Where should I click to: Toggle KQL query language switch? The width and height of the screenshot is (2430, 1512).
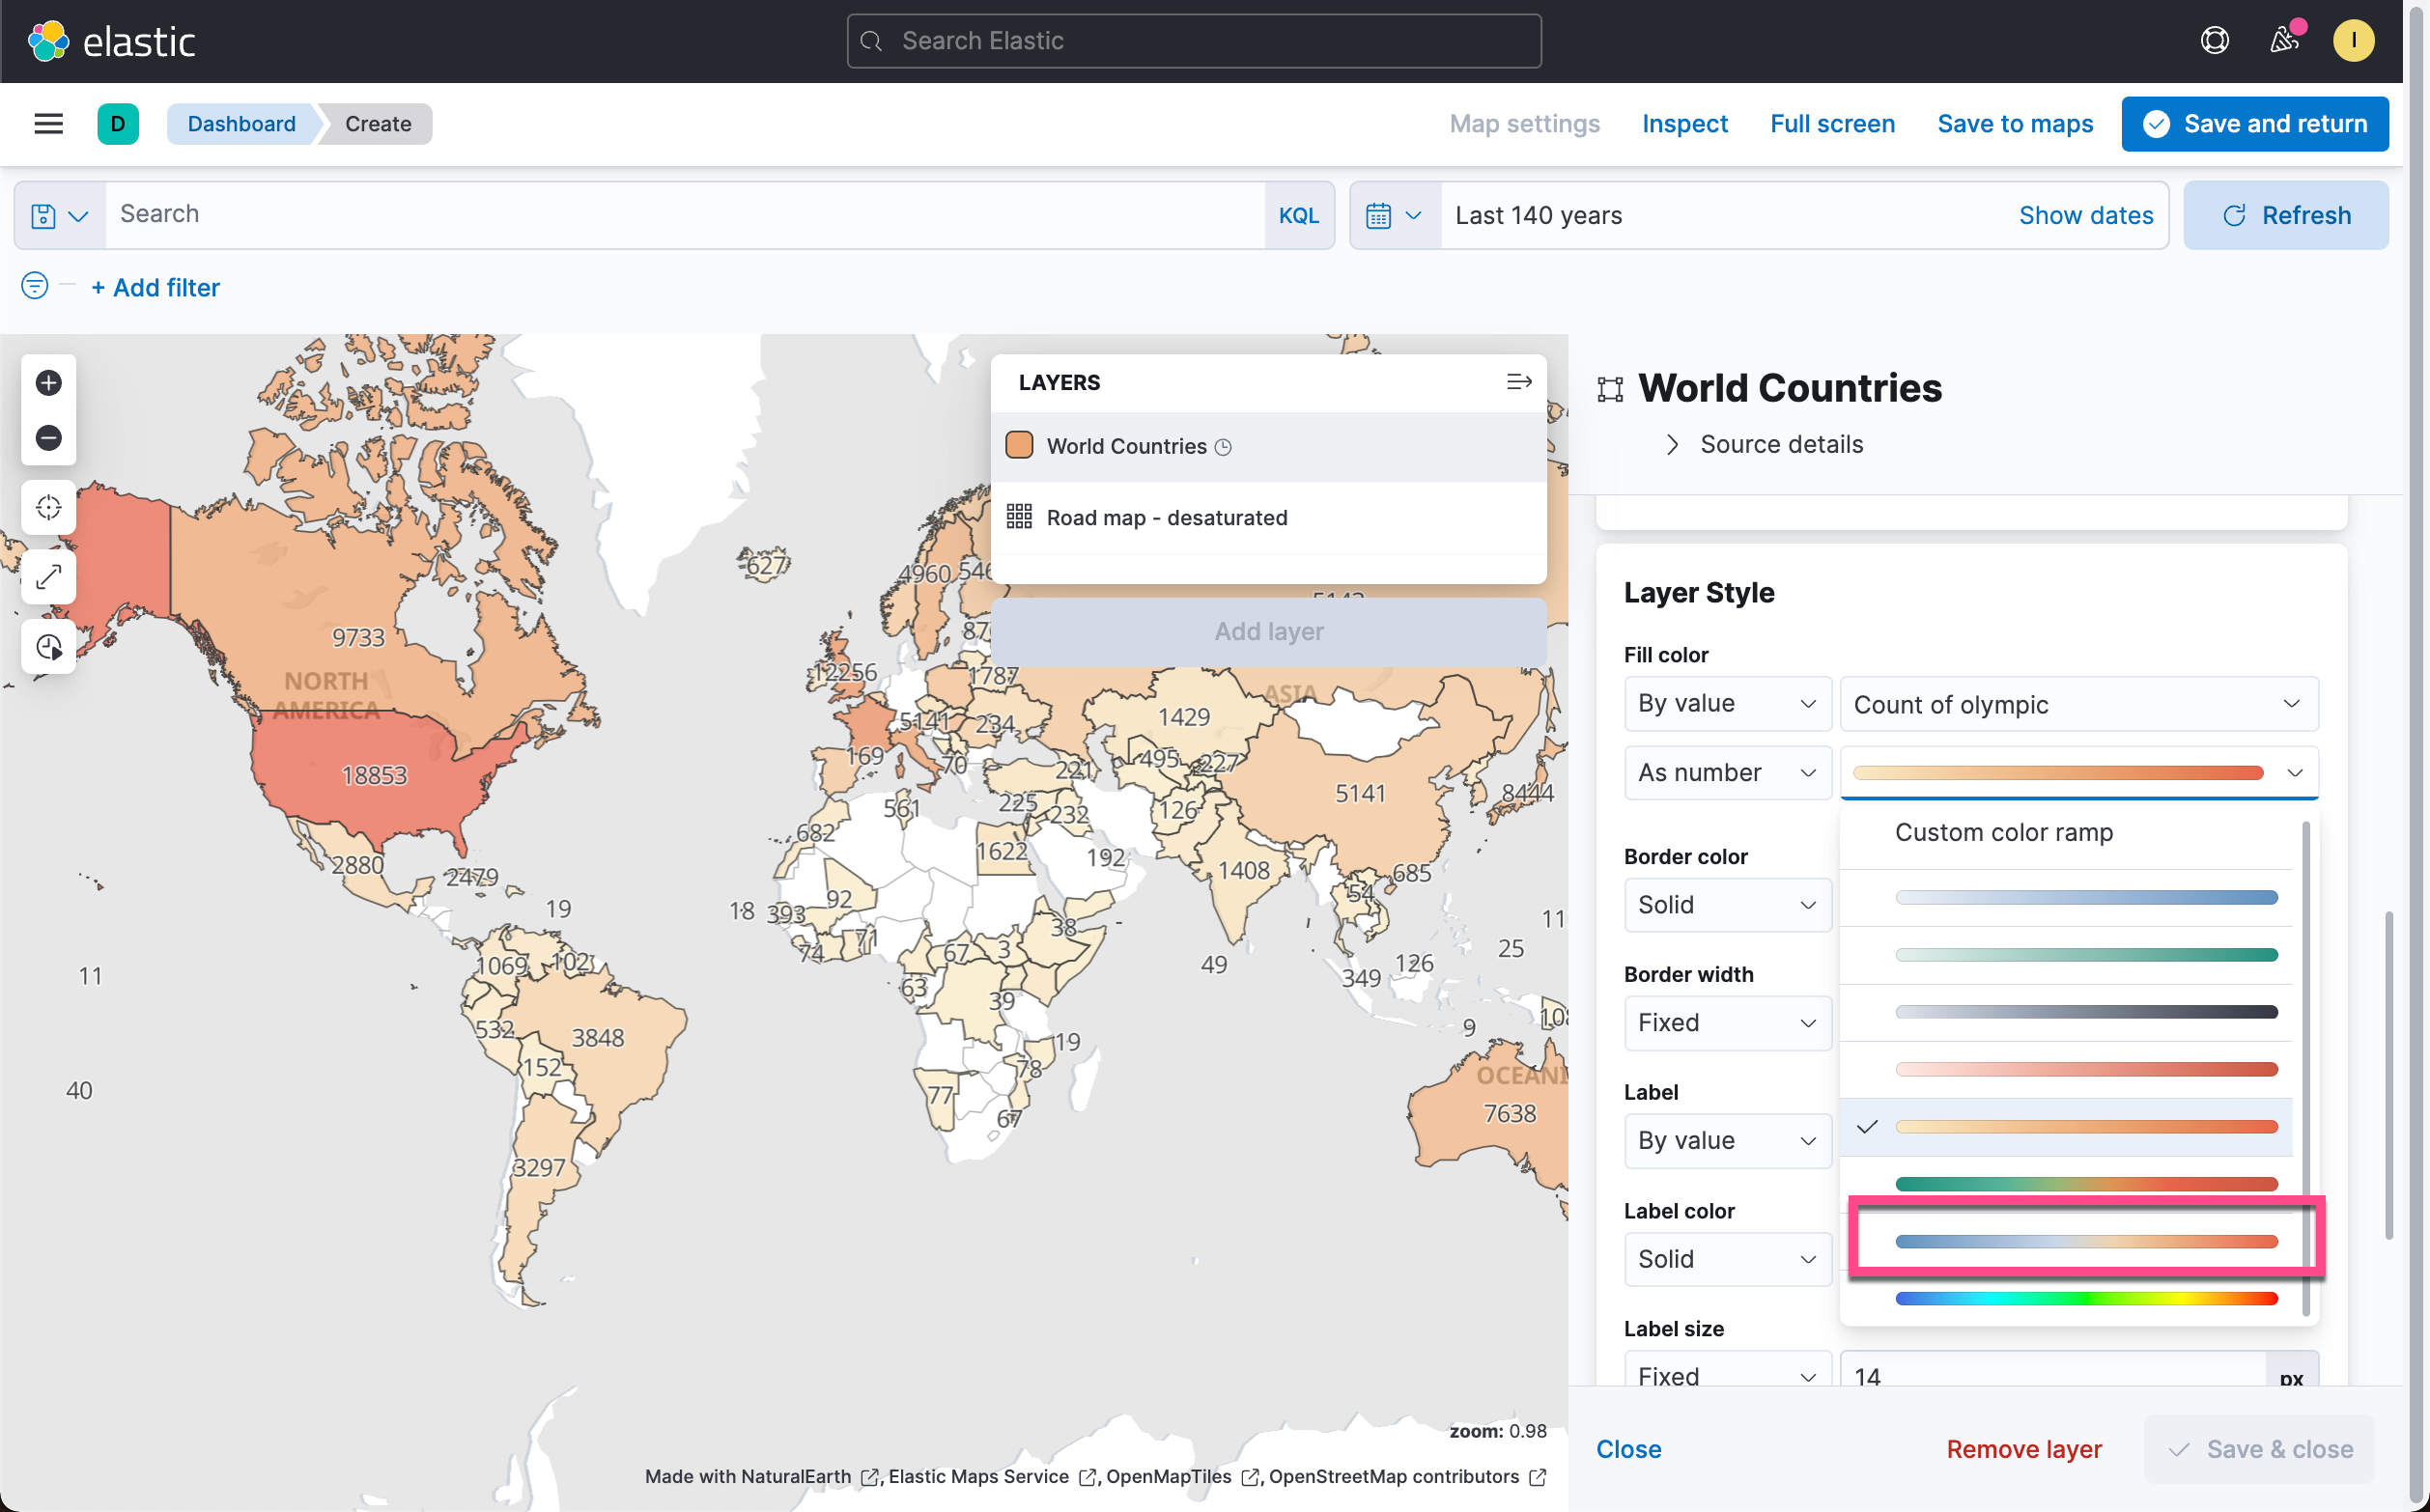(x=1298, y=216)
